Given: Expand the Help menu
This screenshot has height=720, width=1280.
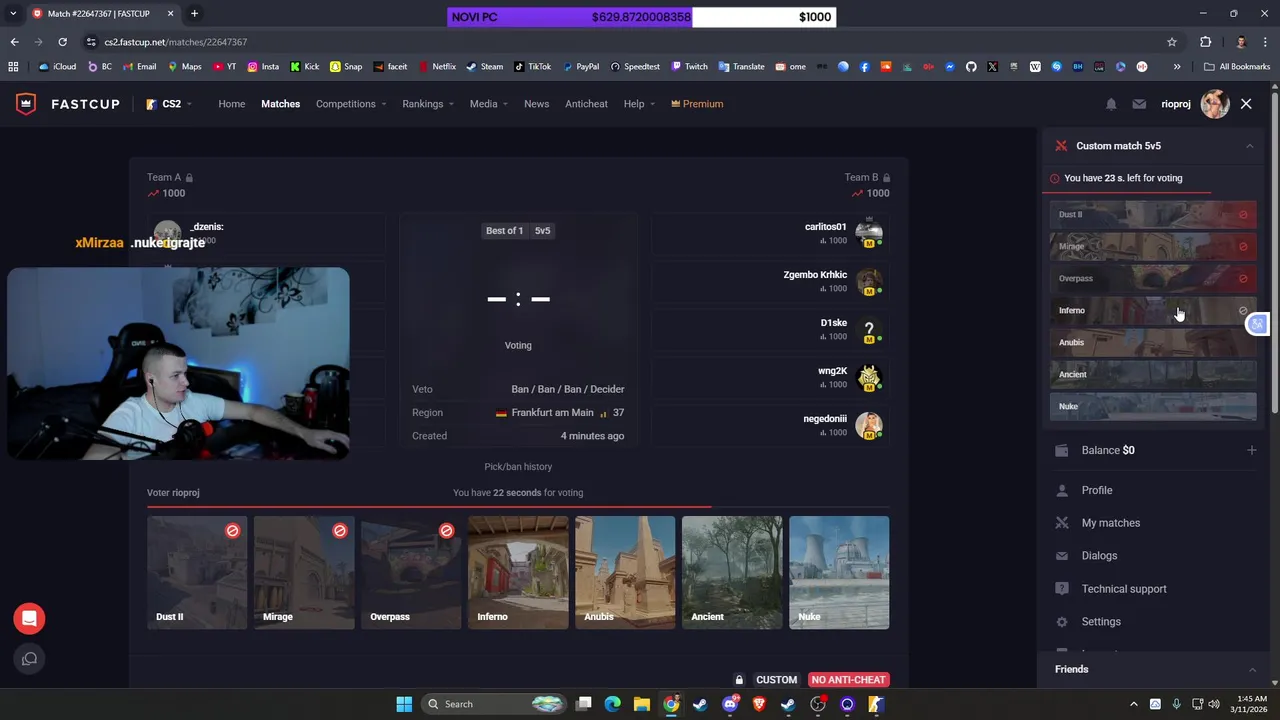Looking at the screenshot, I should coord(640,104).
